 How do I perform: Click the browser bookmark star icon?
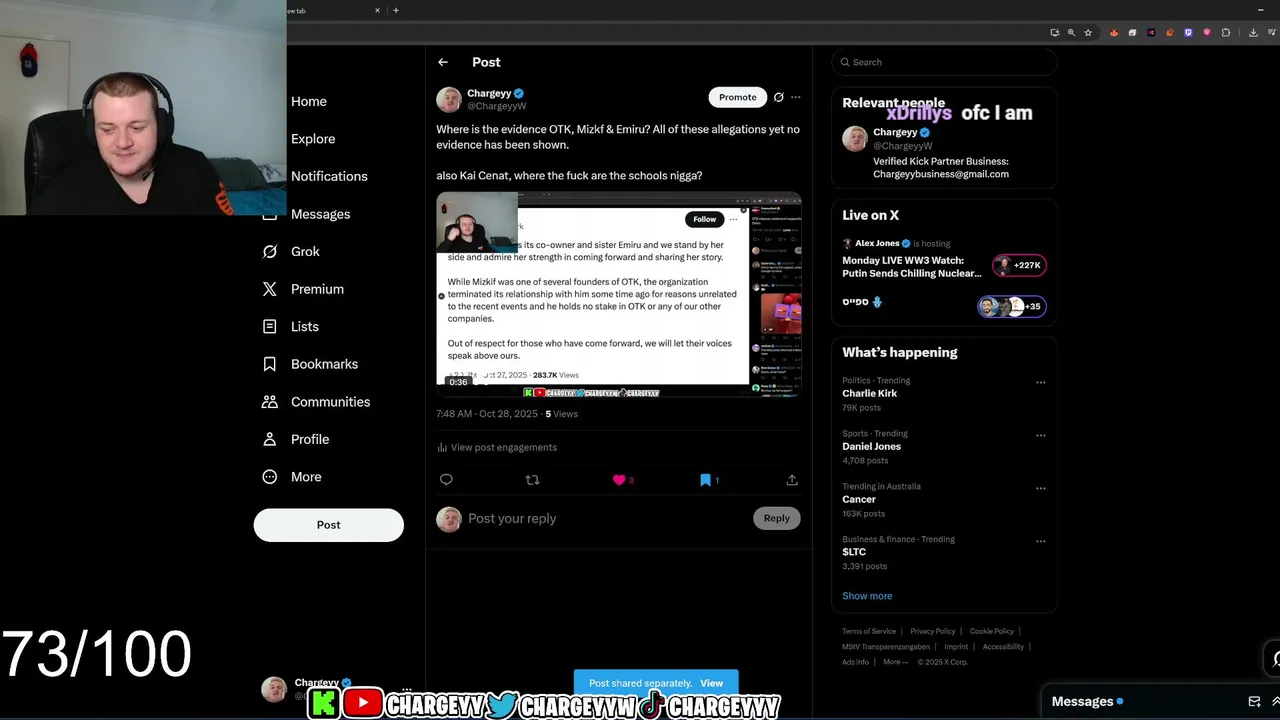click(x=1088, y=33)
